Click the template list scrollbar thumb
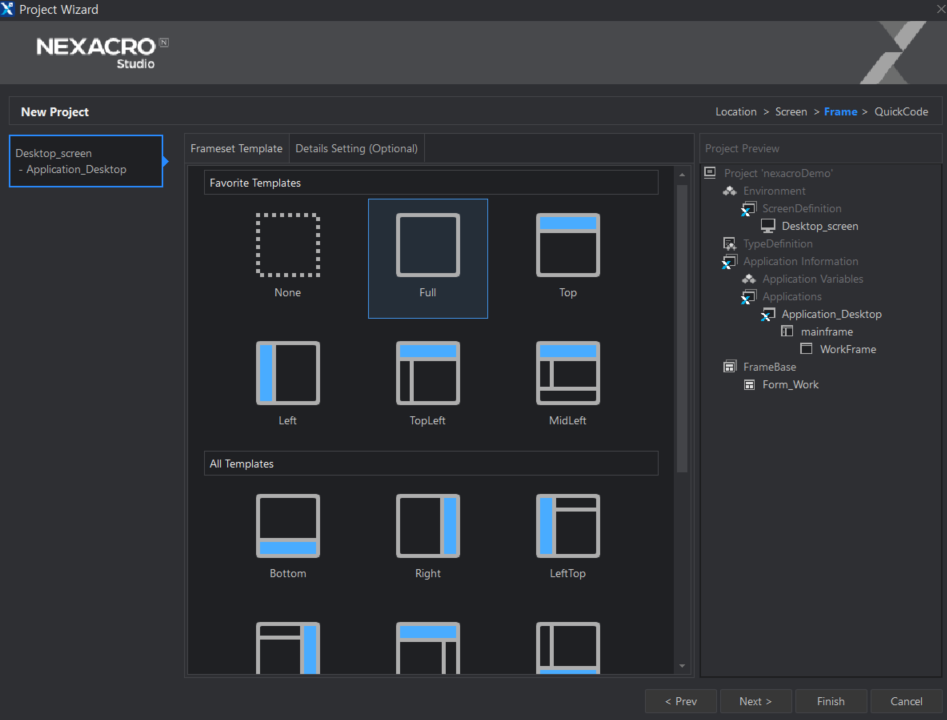 pyautogui.click(x=682, y=328)
